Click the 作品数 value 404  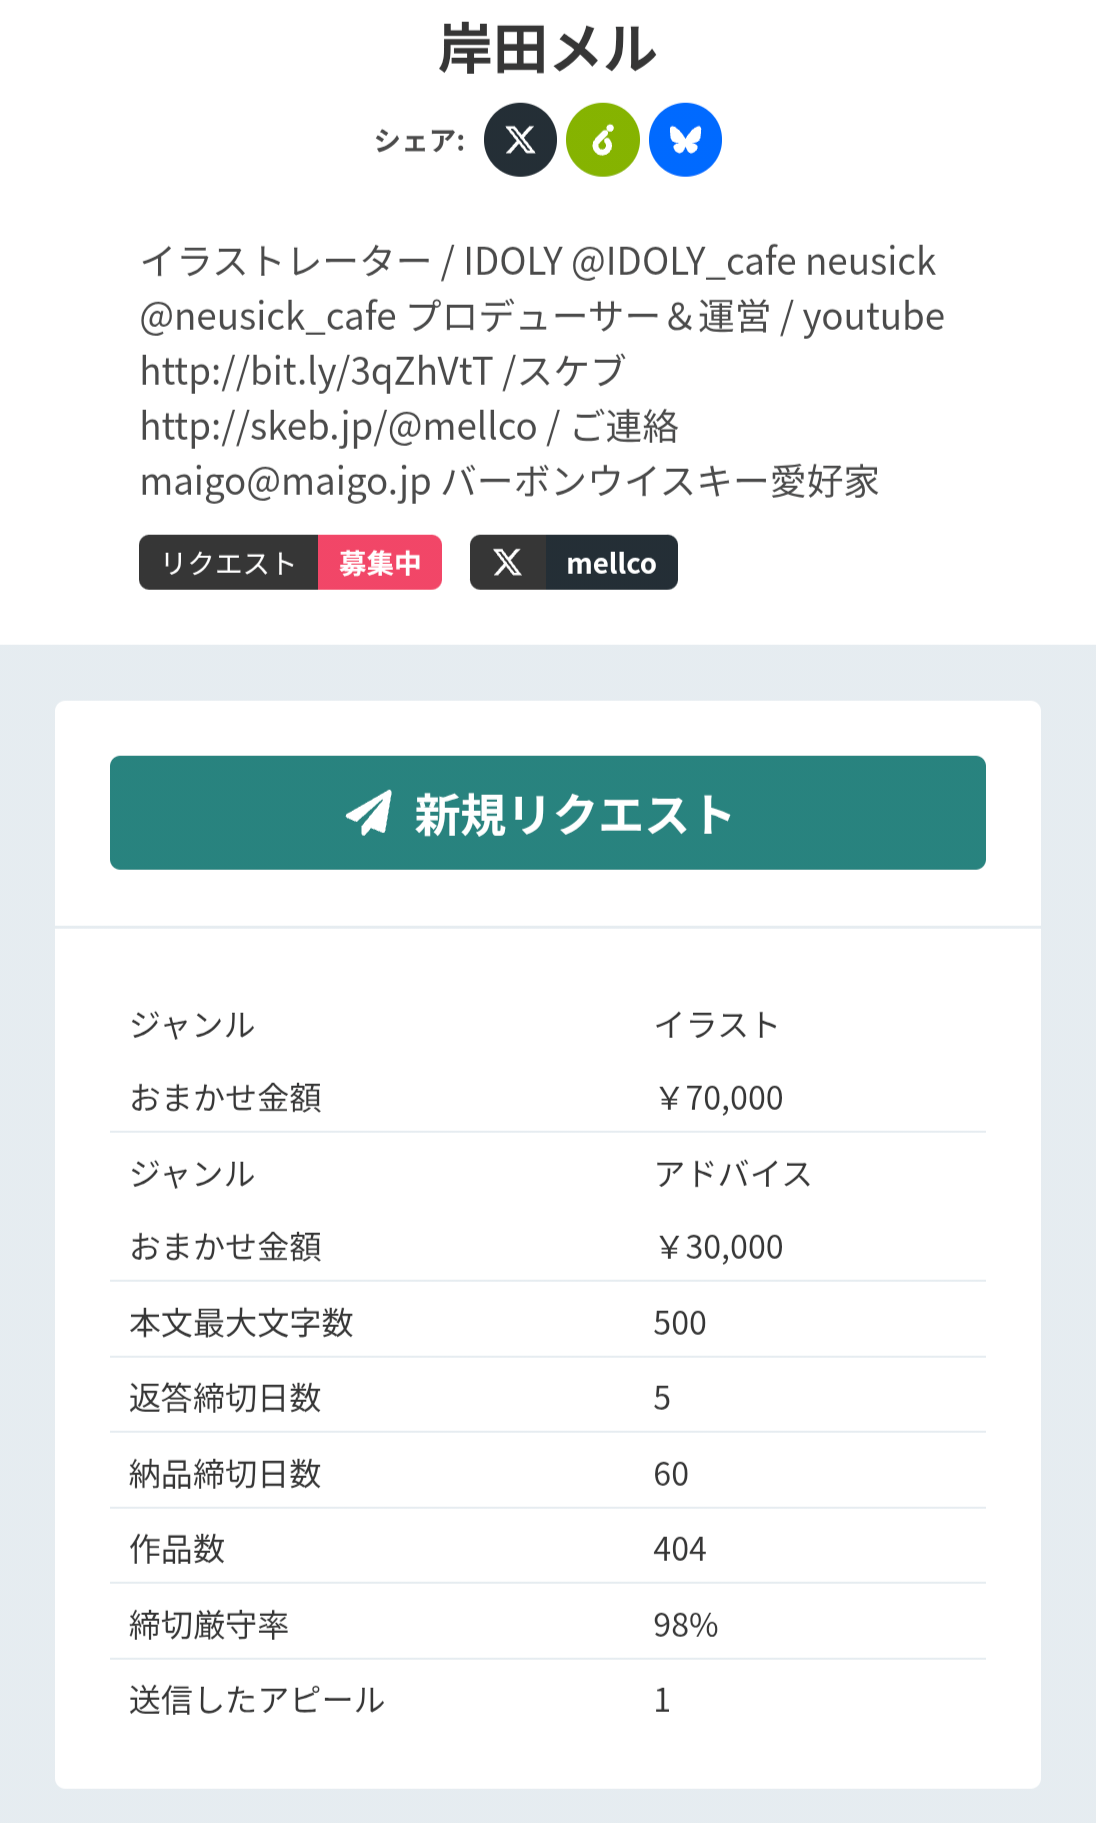[680, 1549]
